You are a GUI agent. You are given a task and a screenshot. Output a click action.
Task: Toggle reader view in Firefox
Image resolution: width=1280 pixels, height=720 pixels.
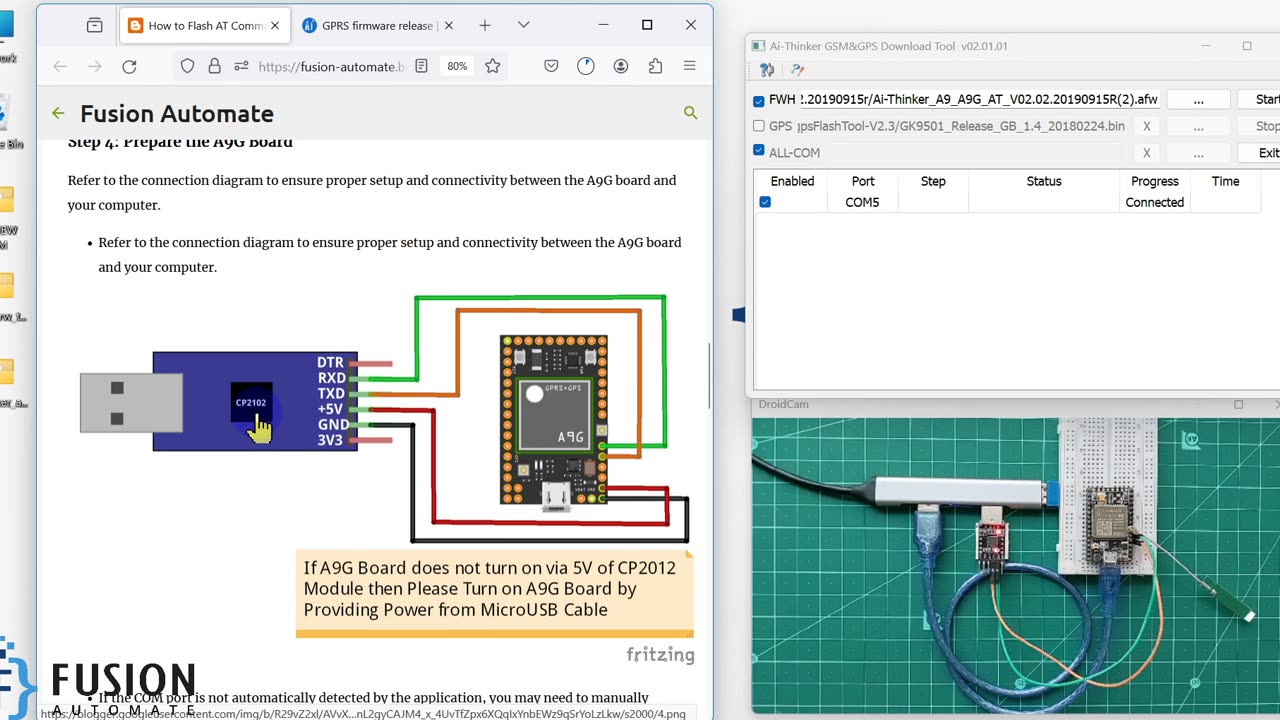(421, 66)
